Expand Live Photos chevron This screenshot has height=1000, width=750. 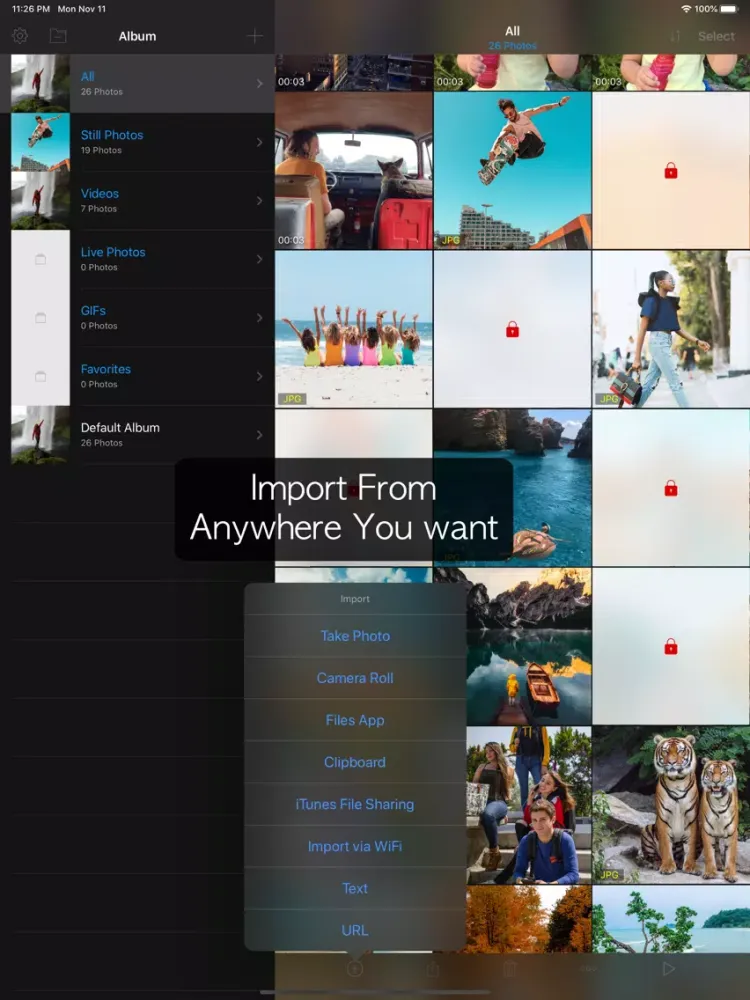(x=260, y=259)
